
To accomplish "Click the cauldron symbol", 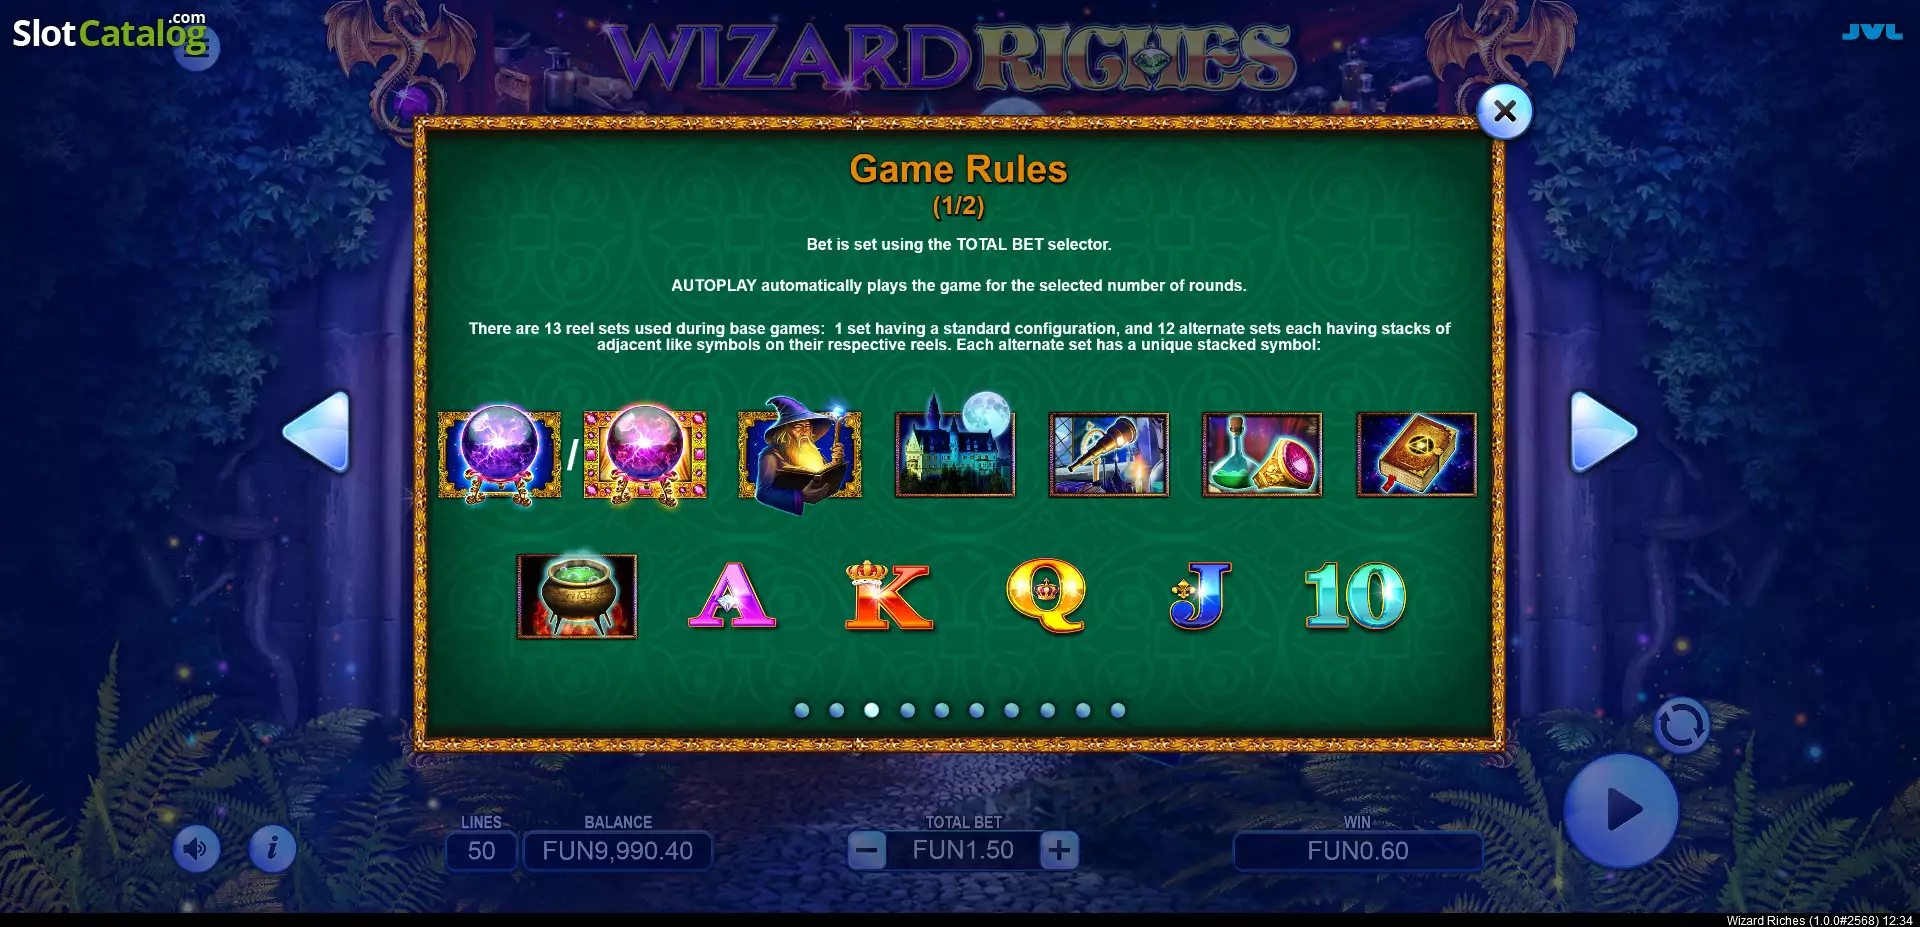I will point(577,596).
